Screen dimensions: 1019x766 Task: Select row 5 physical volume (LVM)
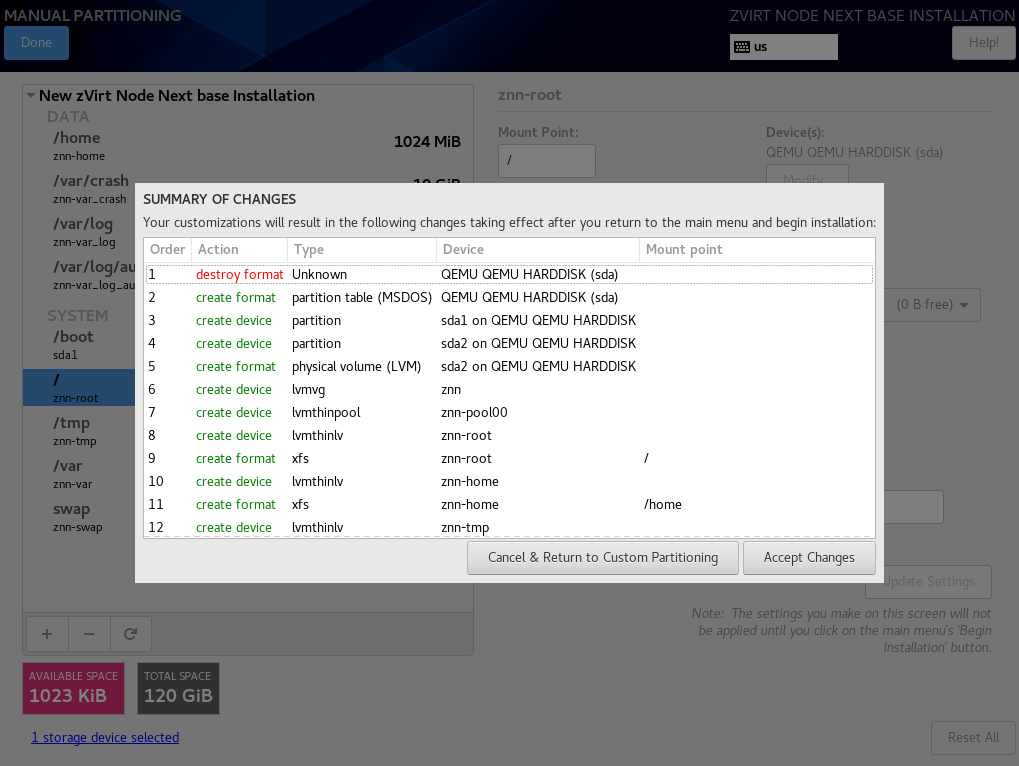click(x=510, y=366)
